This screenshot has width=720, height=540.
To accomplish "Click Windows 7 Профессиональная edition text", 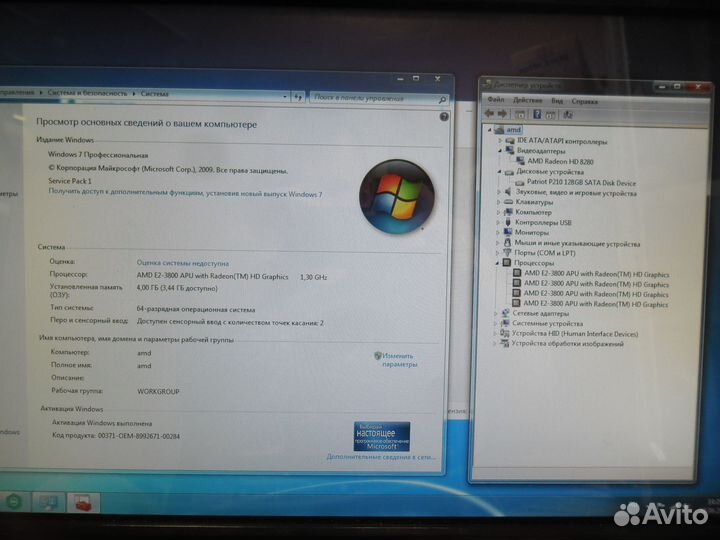I will 98,155.
